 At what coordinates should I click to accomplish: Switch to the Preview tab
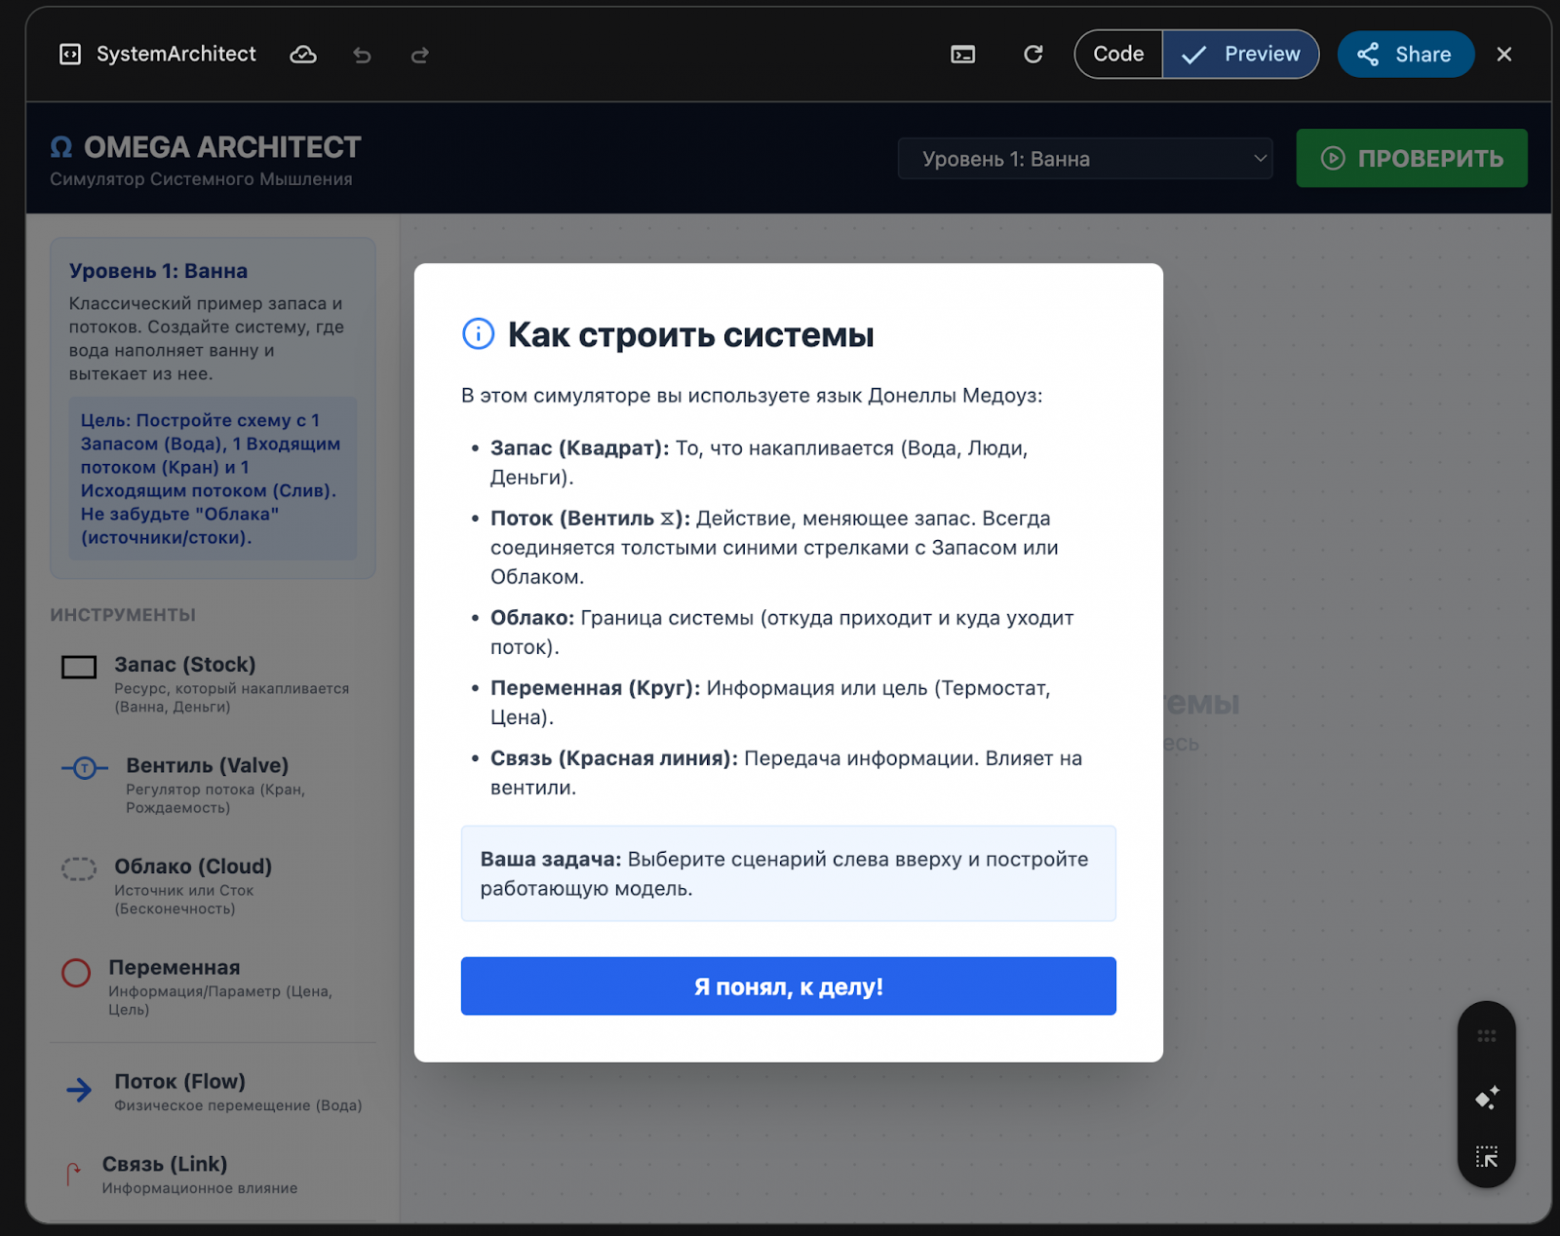point(1241,54)
